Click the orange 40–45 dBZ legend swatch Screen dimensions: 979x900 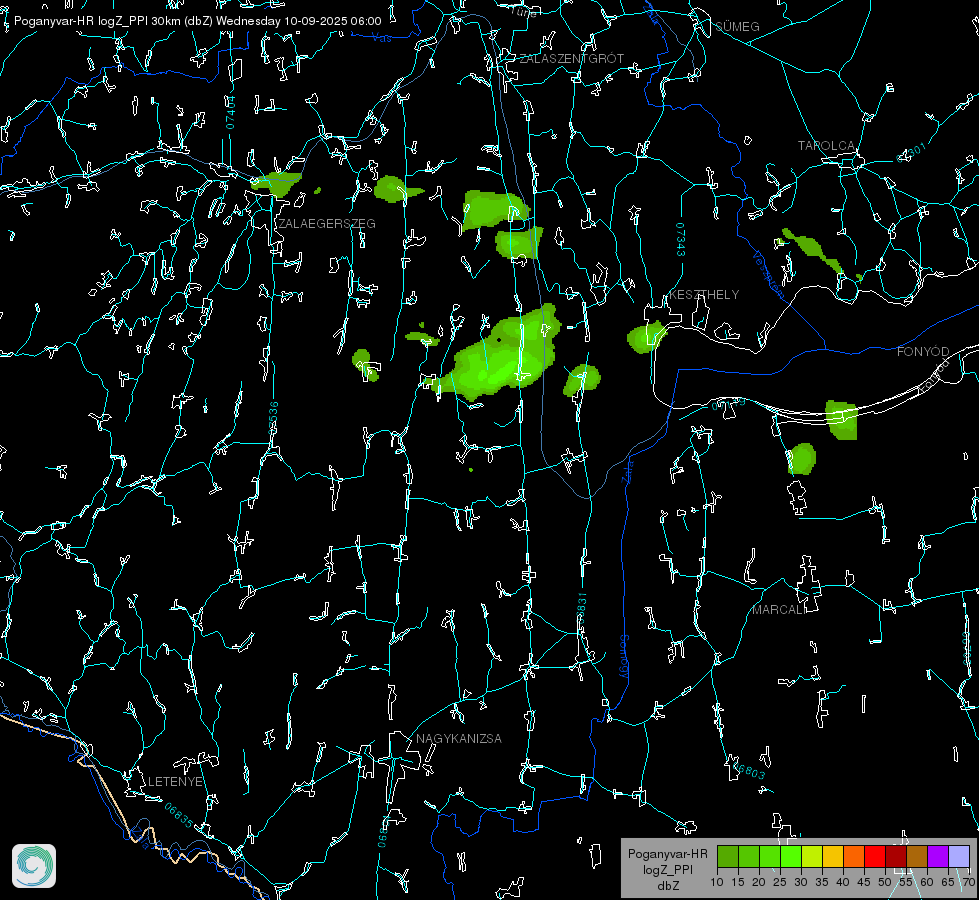[854, 857]
